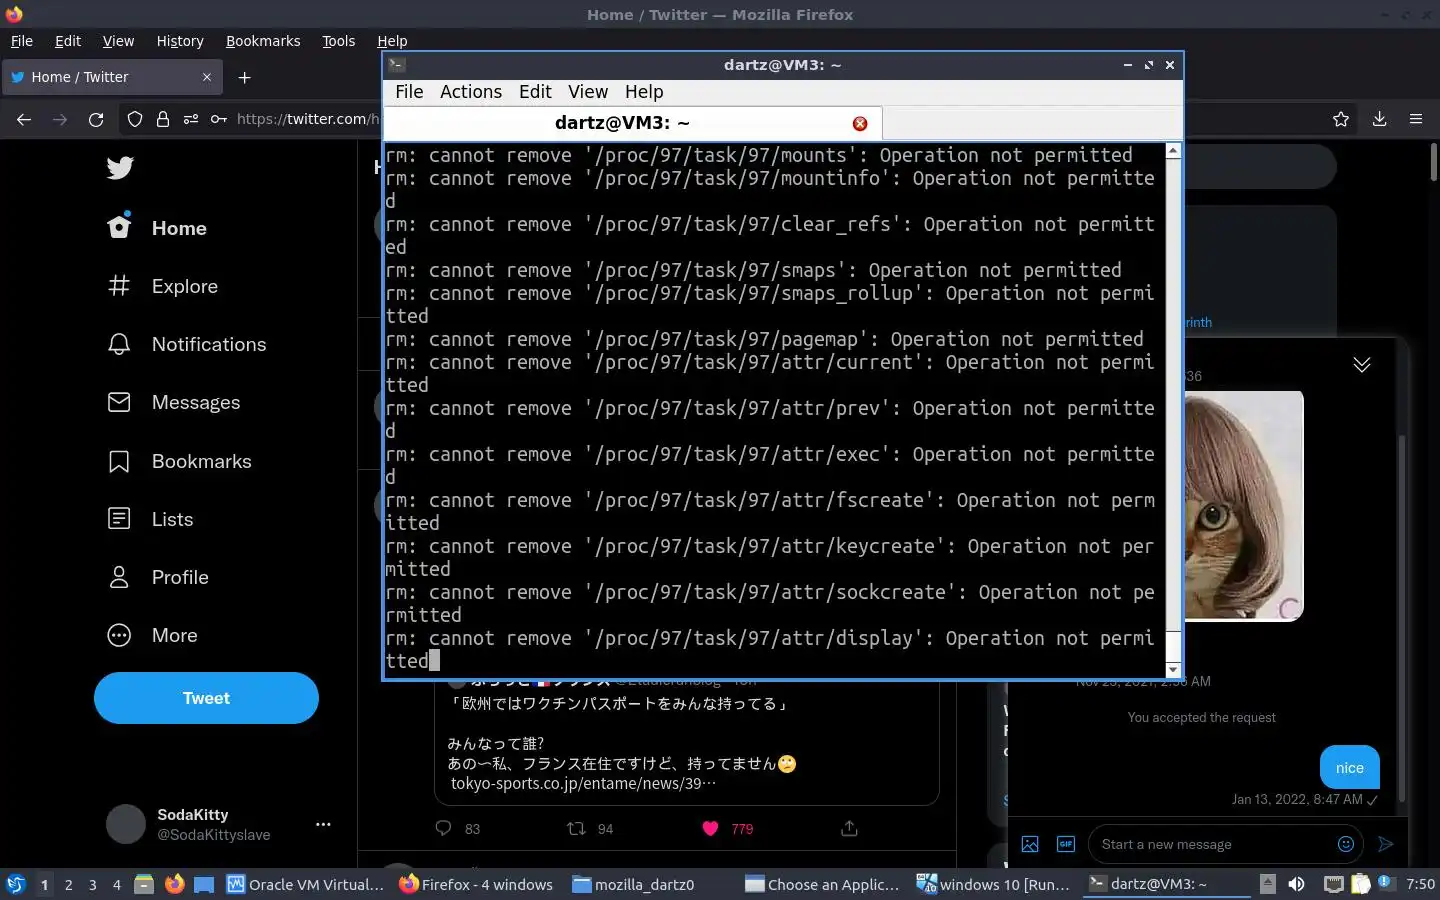Open emoji picker in message composer
This screenshot has width=1440, height=900.
click(x=1346, y=844)
